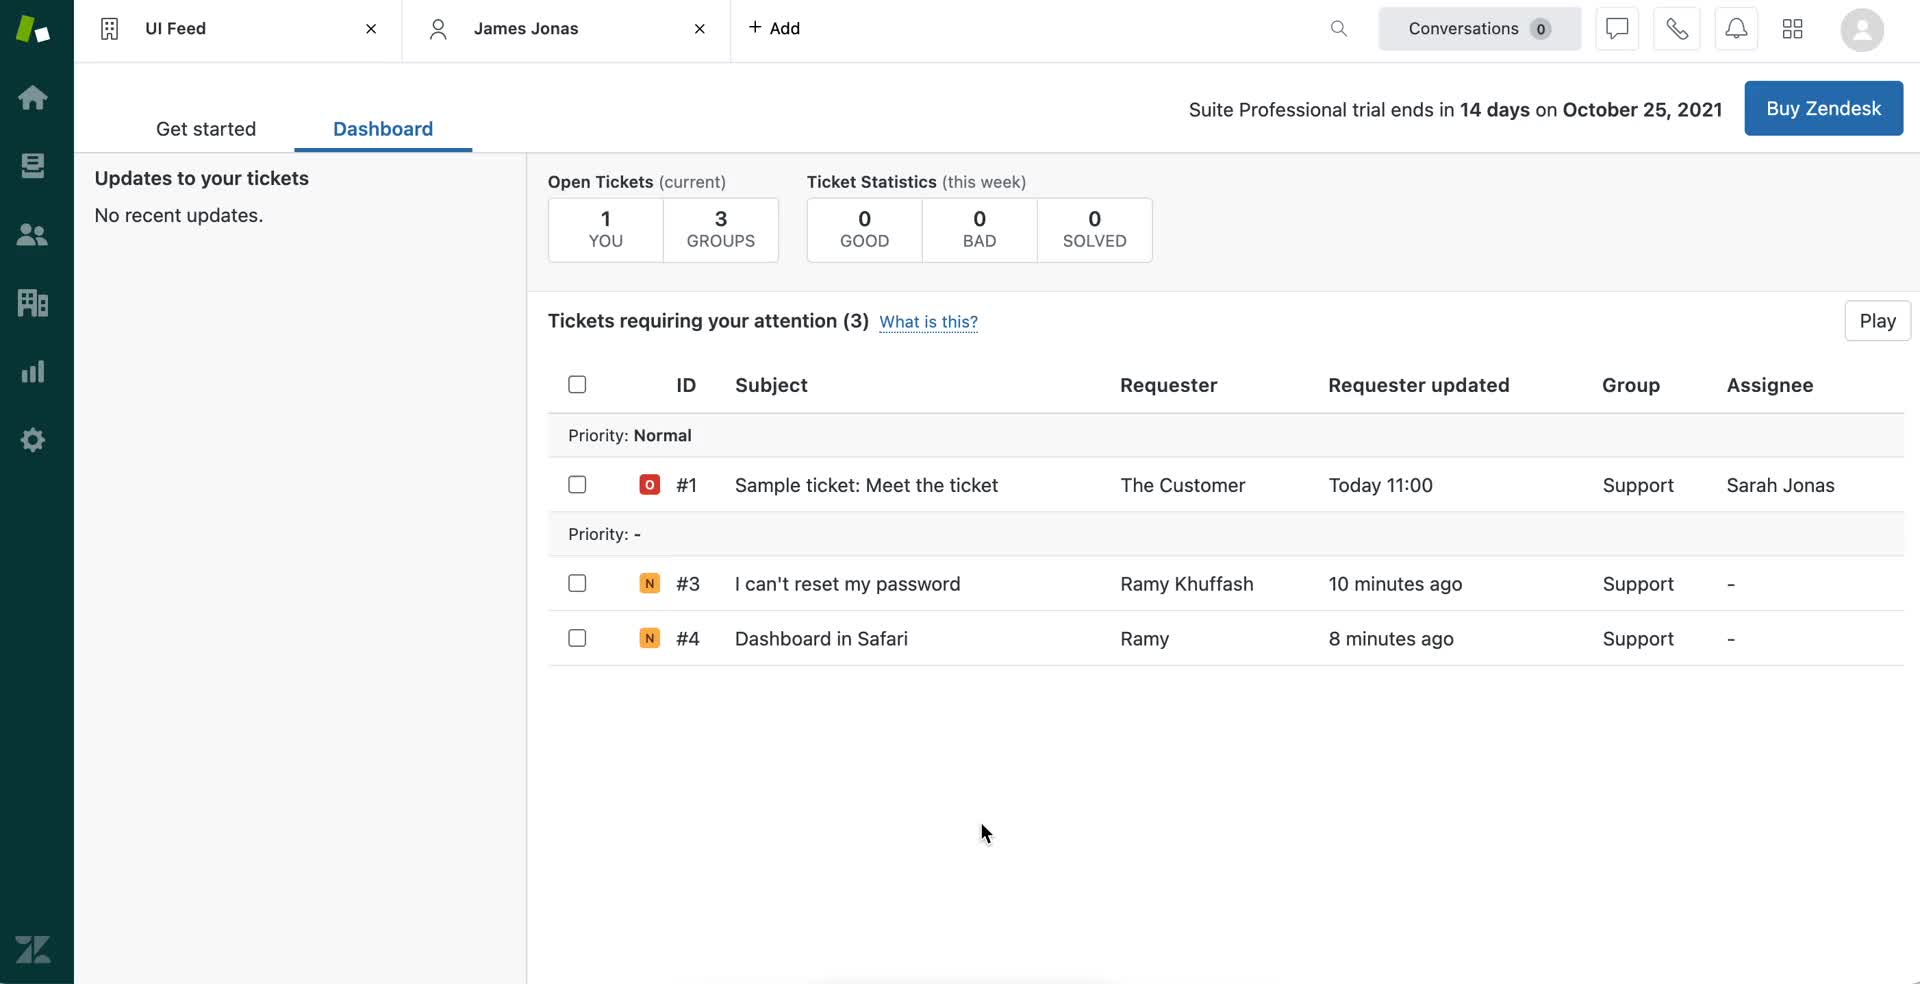
Task: Open search with the magnifier icon
Action: (x=1339, y=29)
